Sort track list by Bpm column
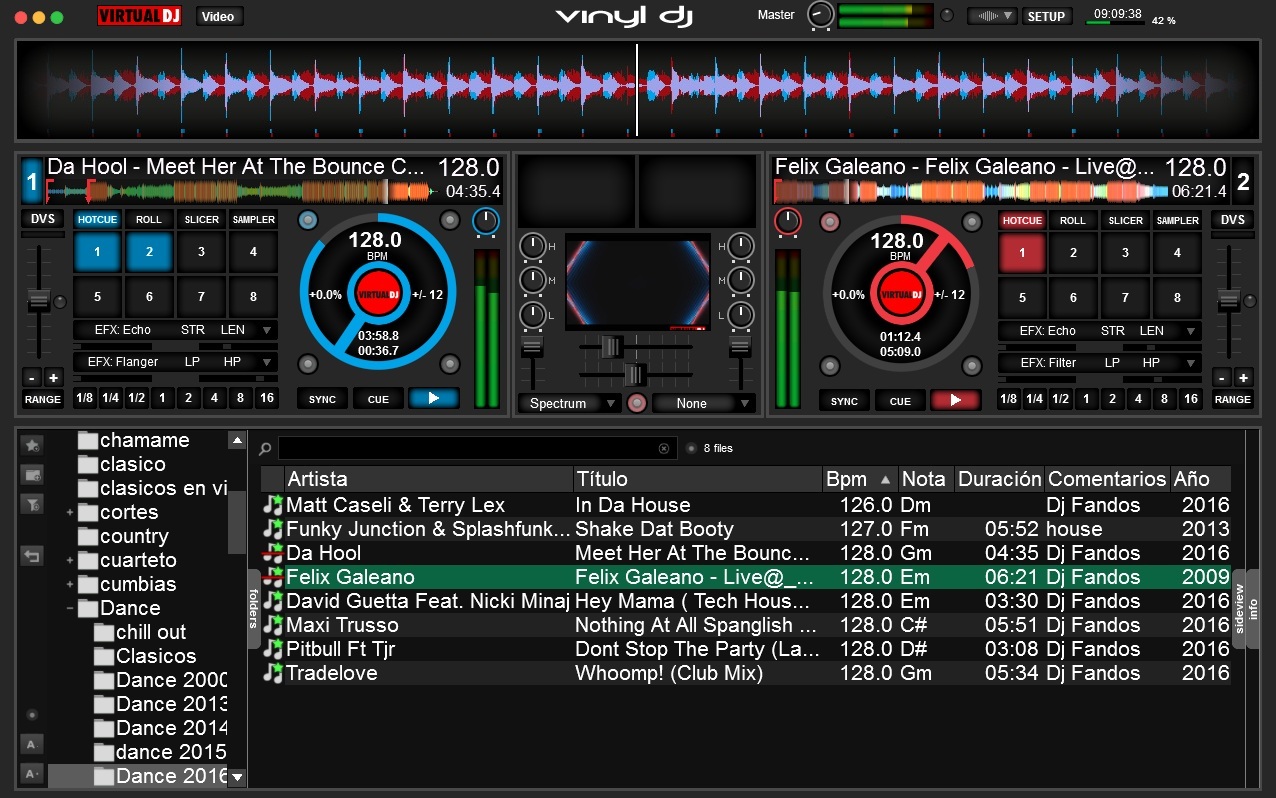The image size is (1276, 798). point(859,479)
